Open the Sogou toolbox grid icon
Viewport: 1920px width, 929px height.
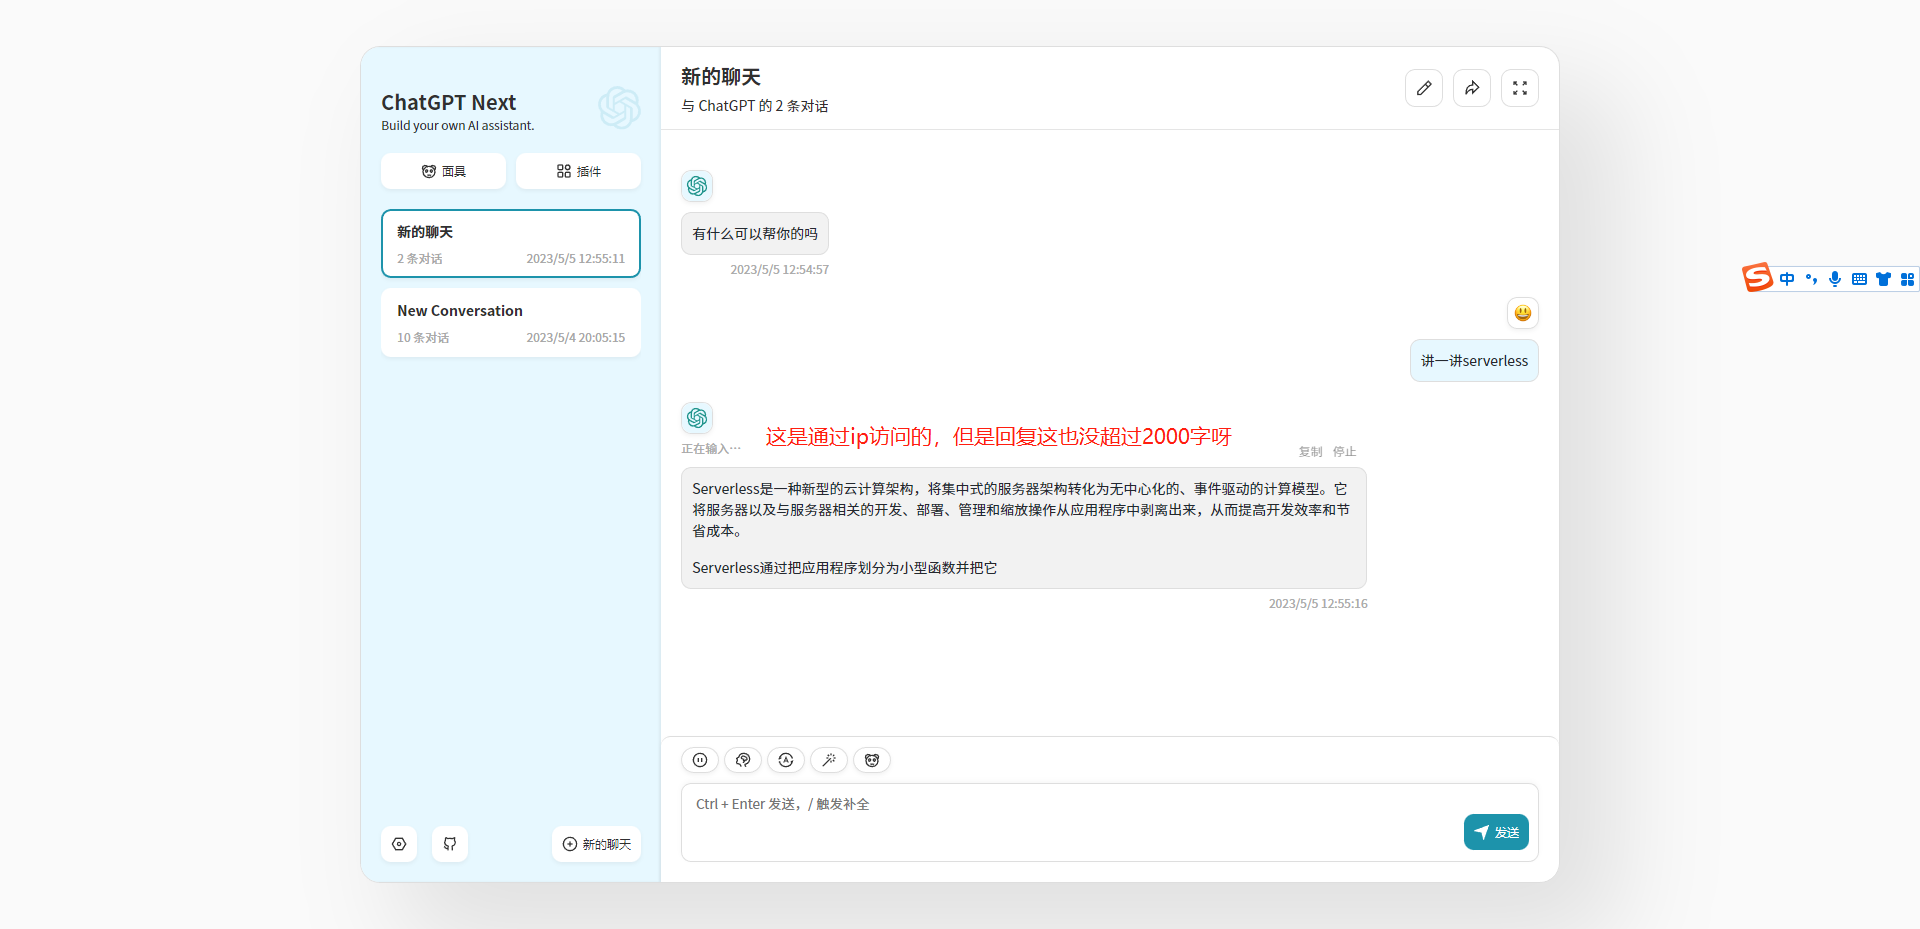point(1908,279)
